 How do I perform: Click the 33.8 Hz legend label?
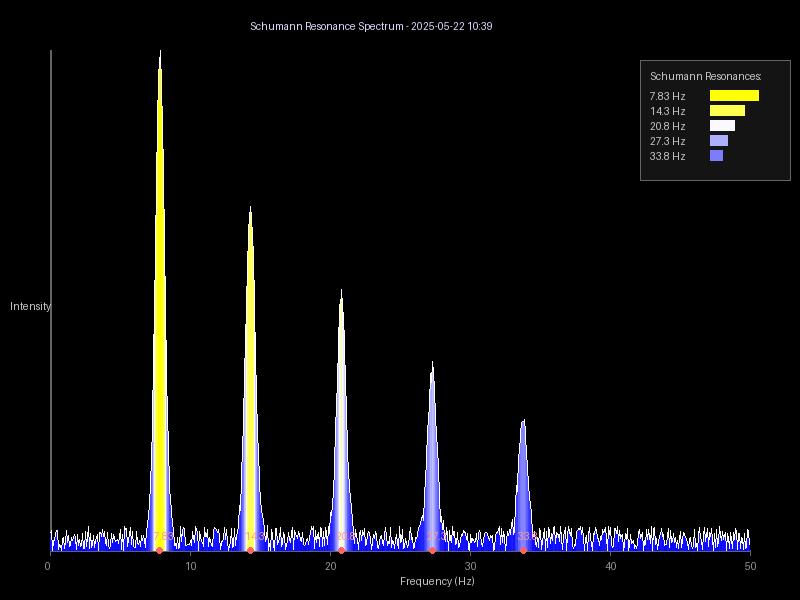coord(667,156)
